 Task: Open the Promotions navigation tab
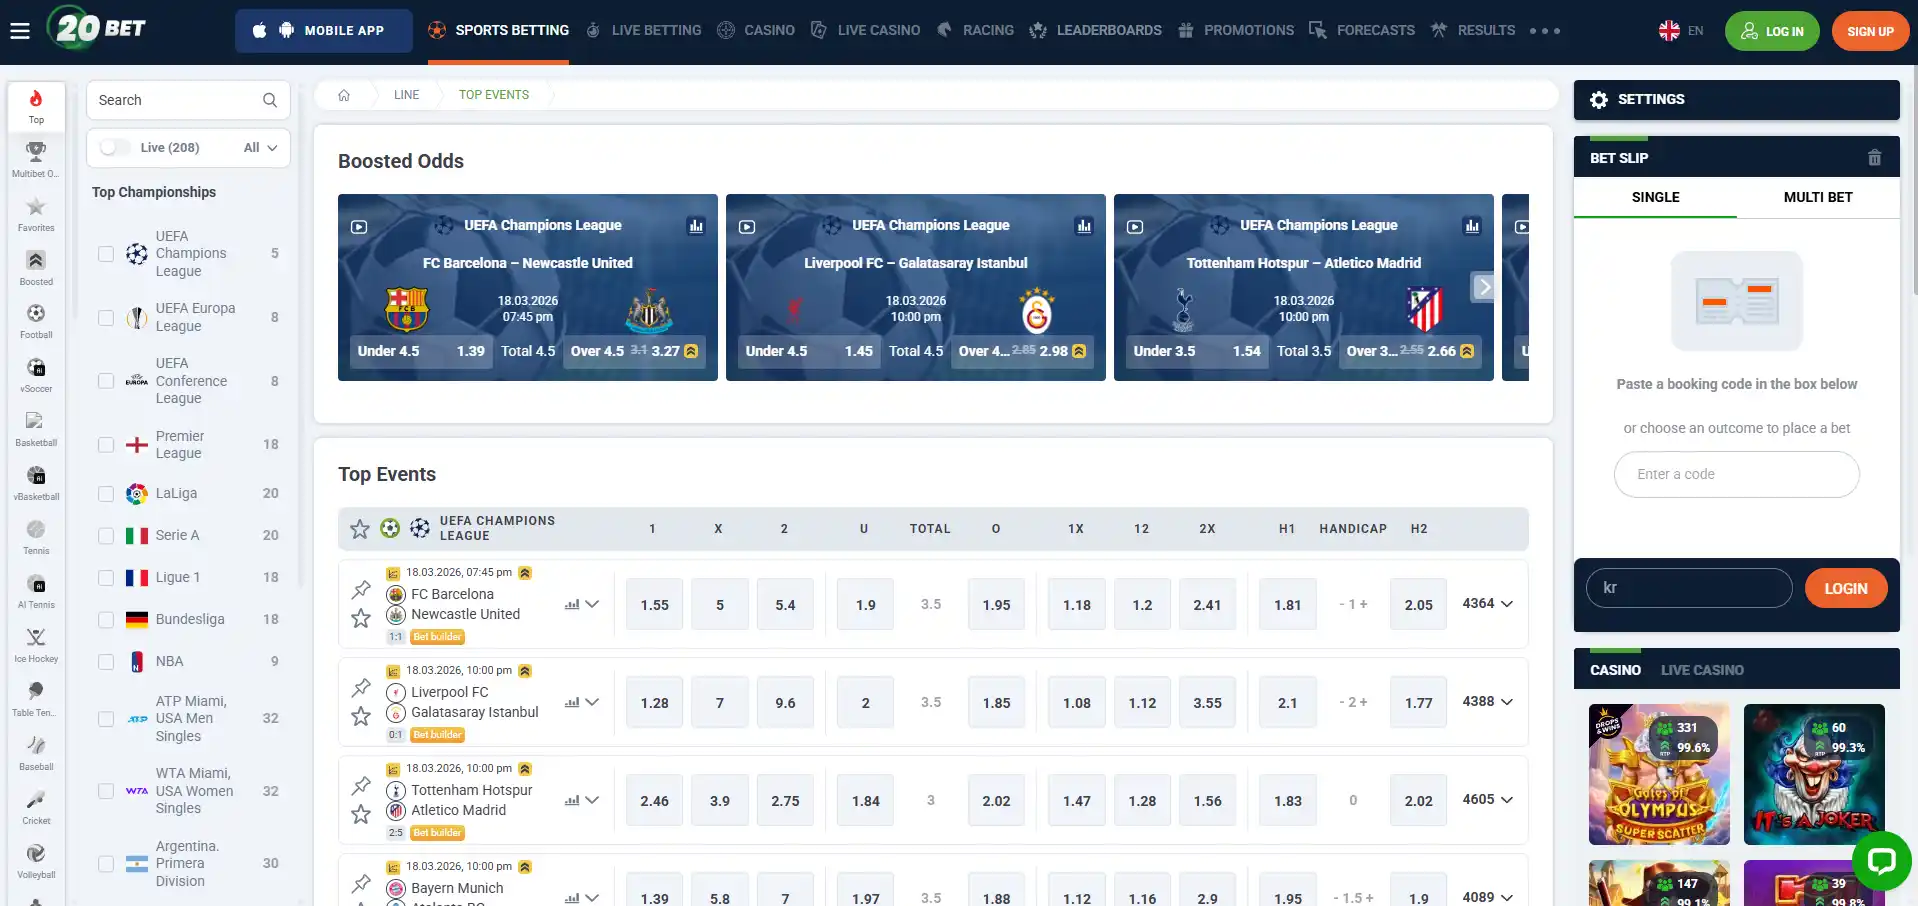[1236, 31]
